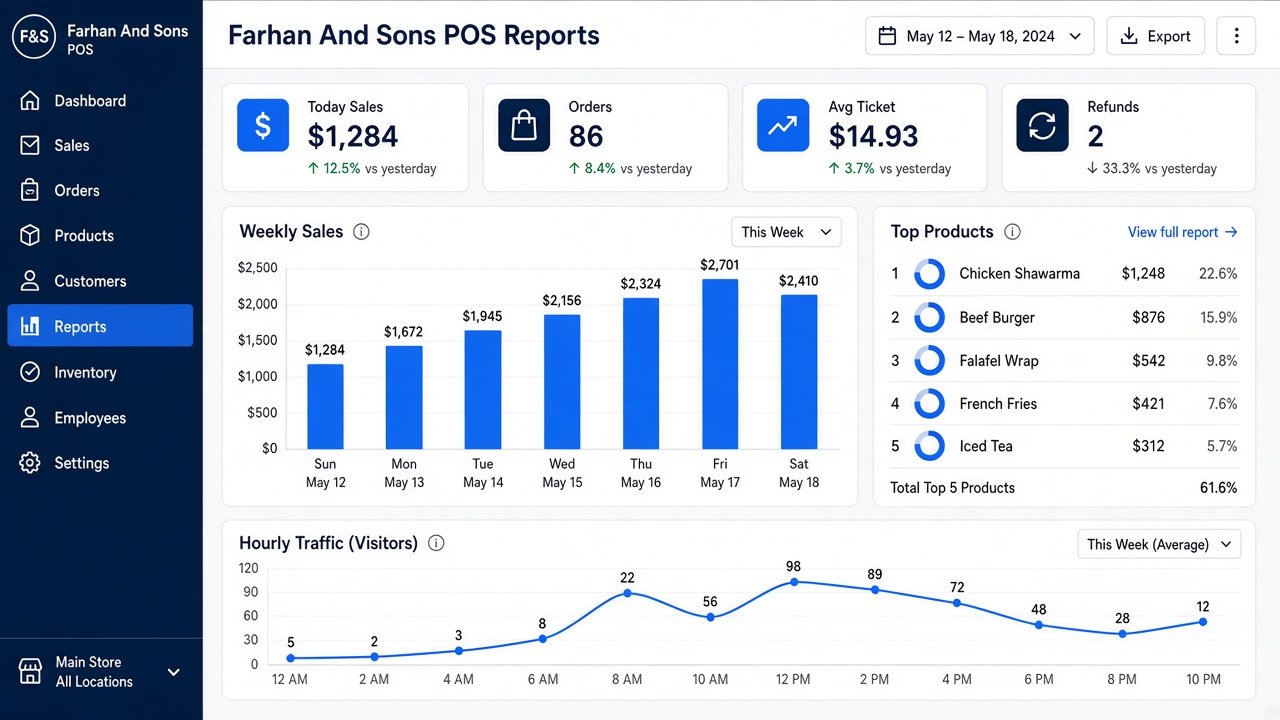Screen dimensions: 1280x720
Task: Show Top Products info icon
Action: [x=1012, y=232]
